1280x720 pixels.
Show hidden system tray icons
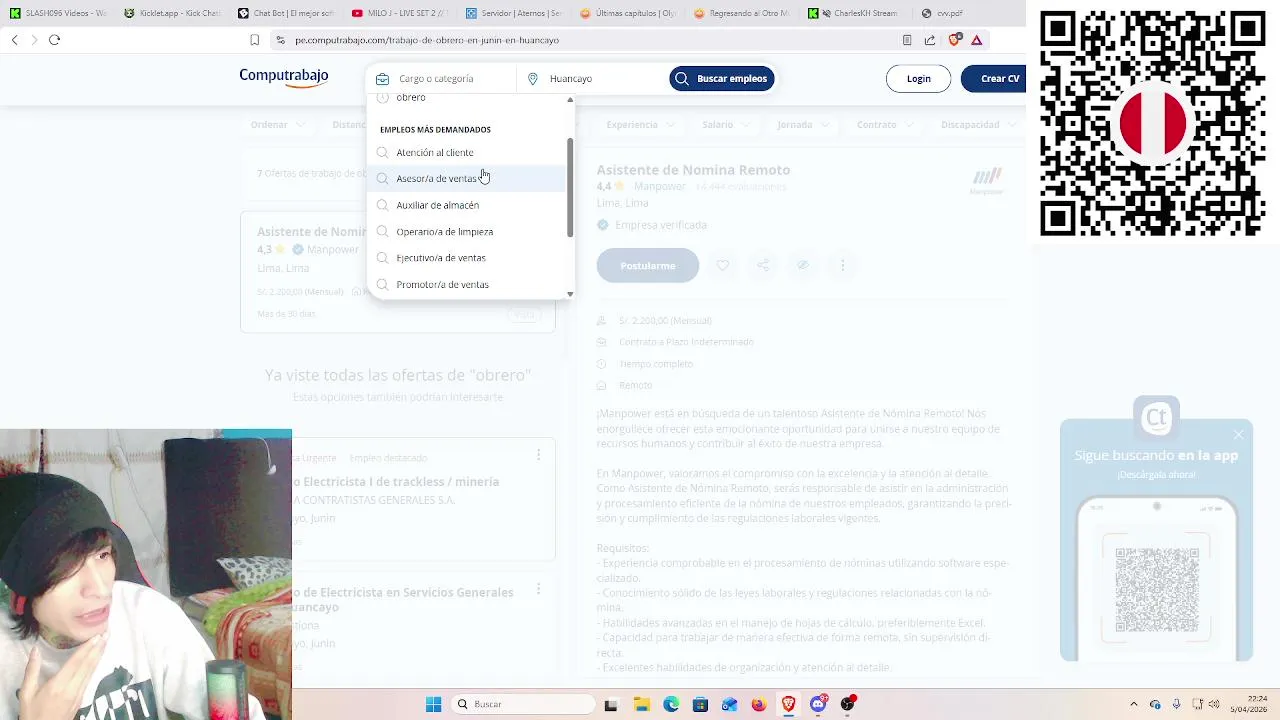[x=1133, y=704]
